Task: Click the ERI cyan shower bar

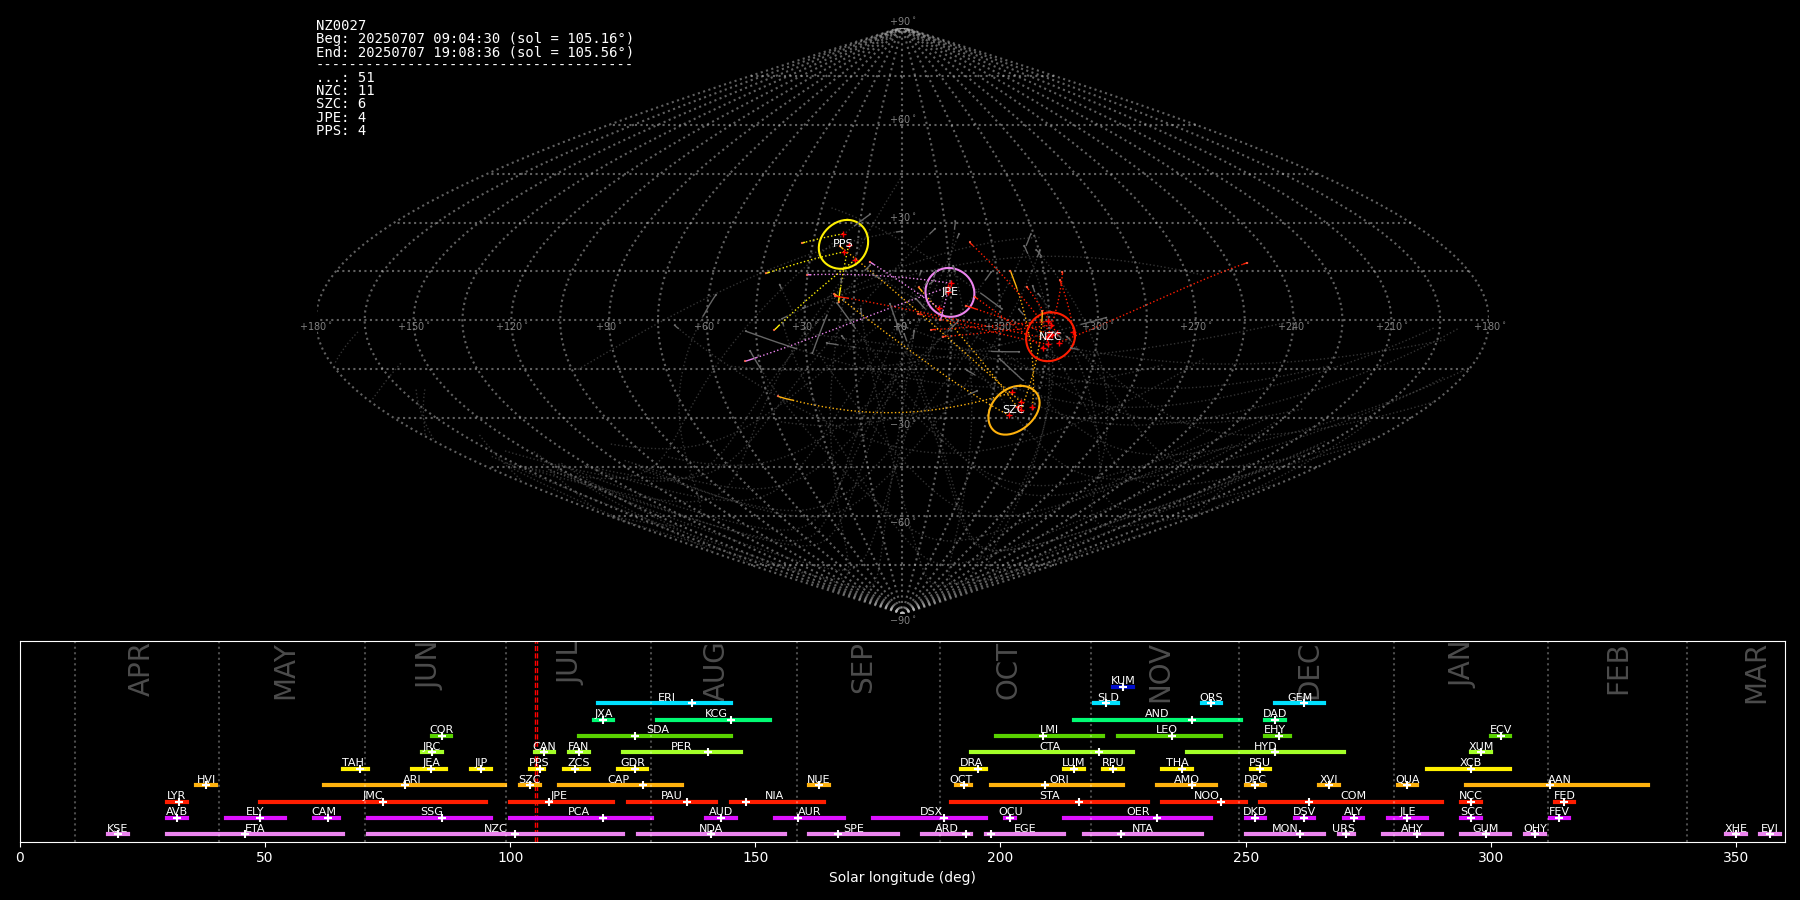Action: [x=664, y=703]
